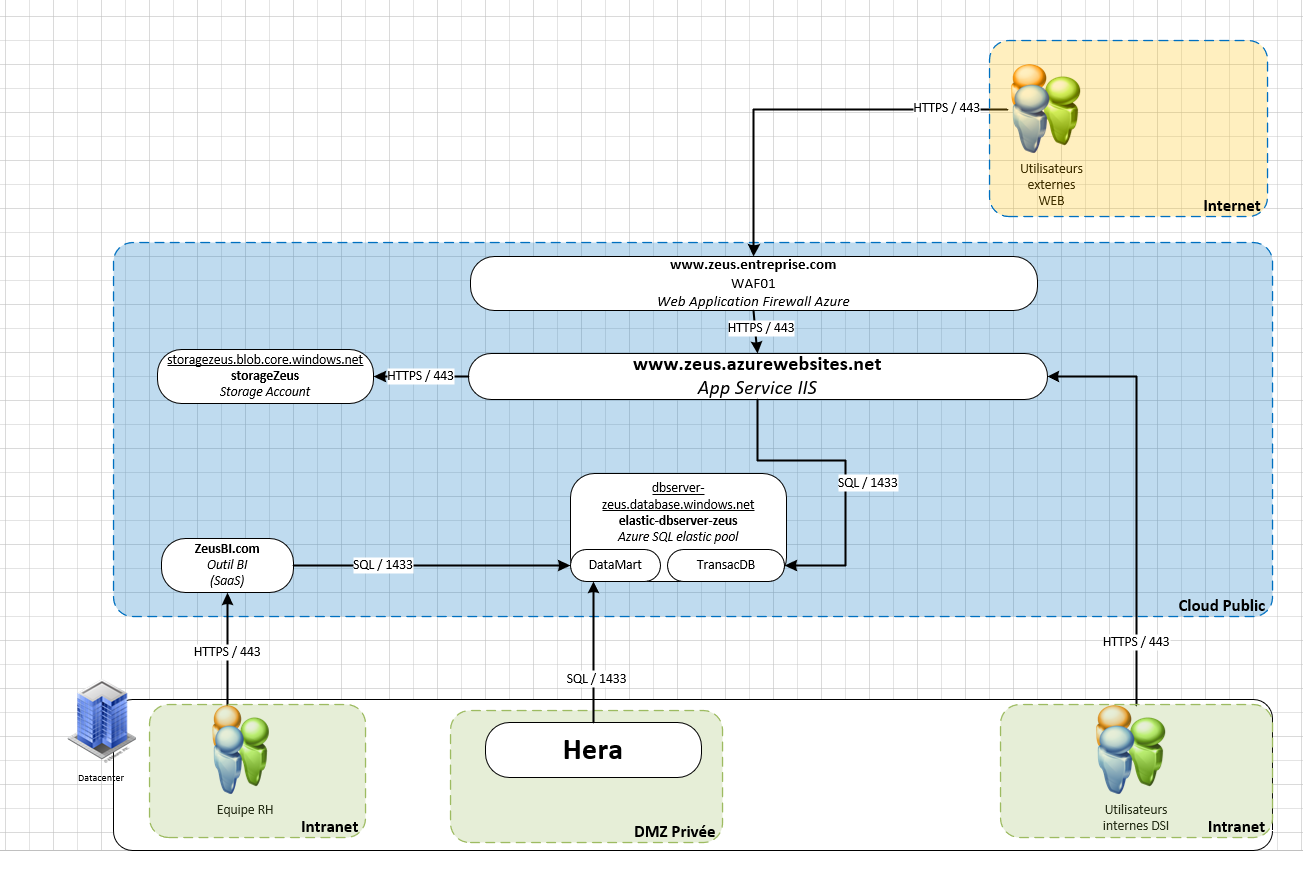Viewport: 1303px width, 869px height.
Task: Click the Internet zone label
Action: 1231,206
